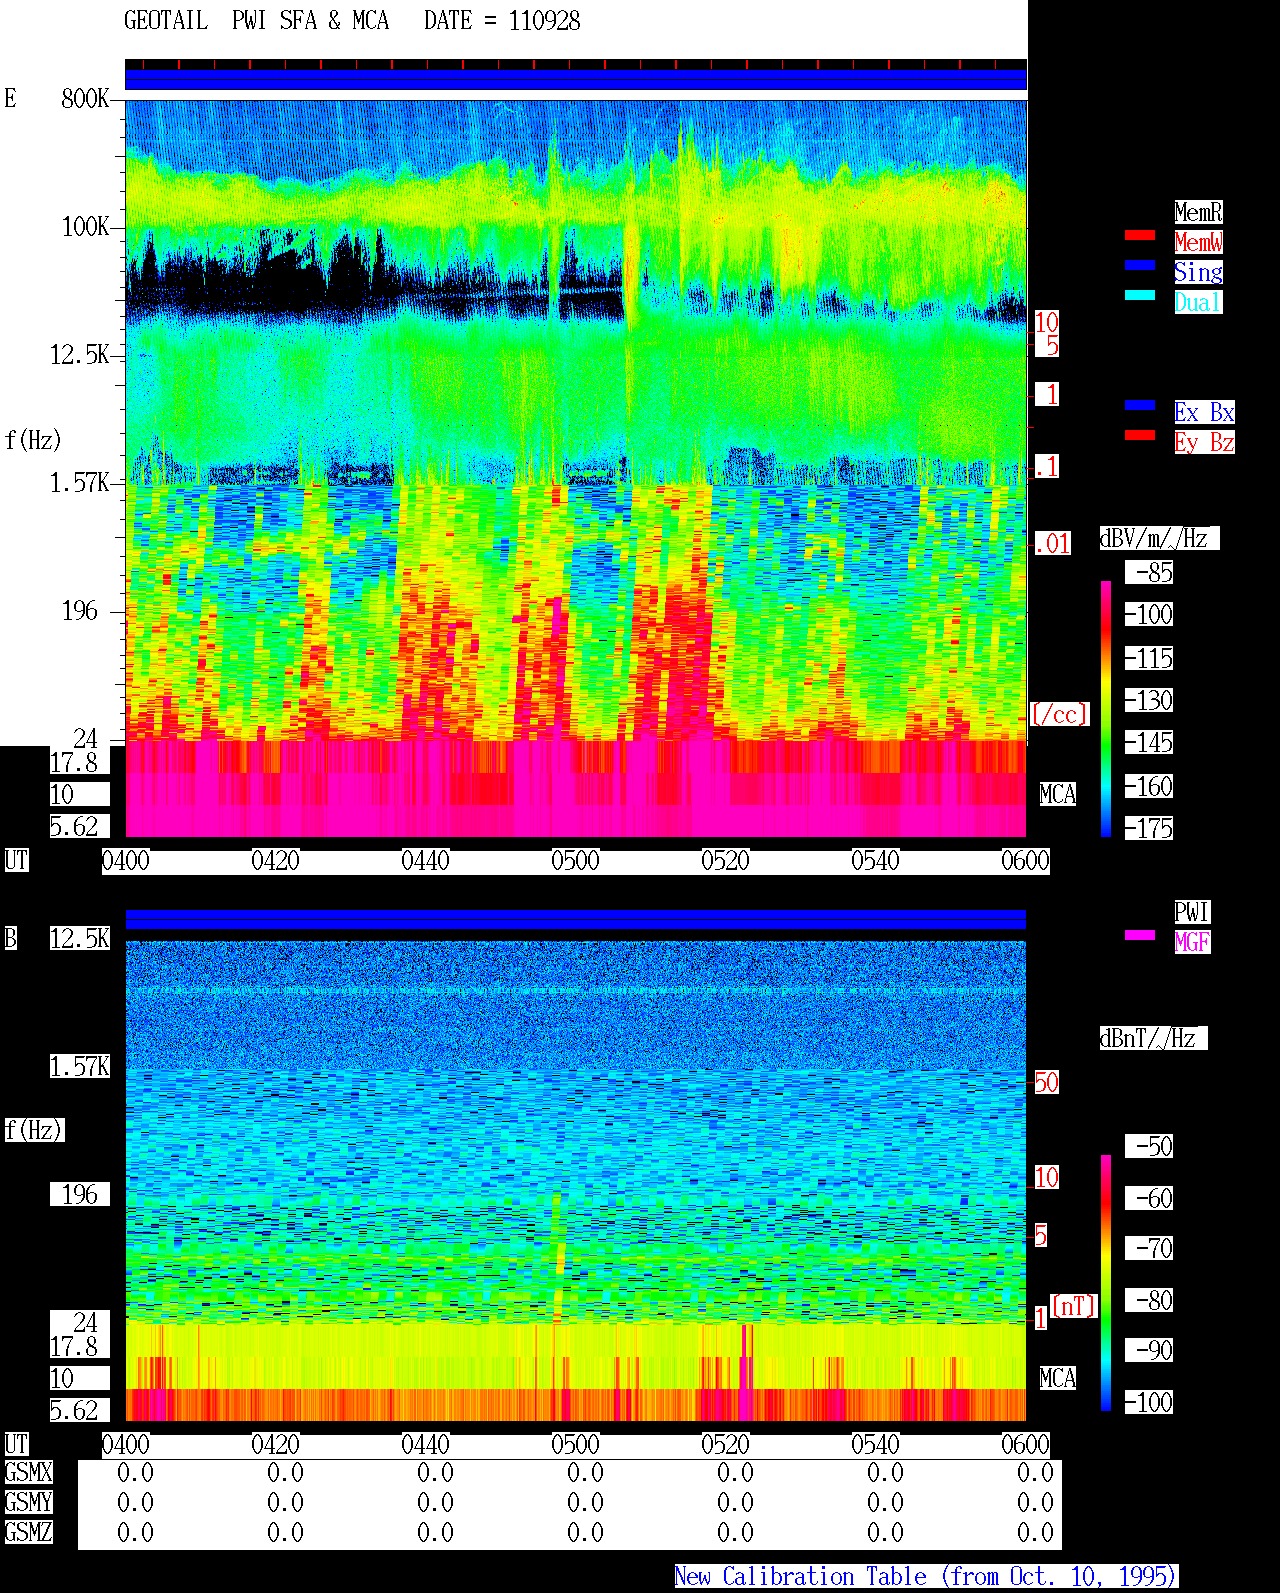The height and width of the screenshot is (1593, 1280).
Task: Select the PWI legend label
Action: point(1192,912)
